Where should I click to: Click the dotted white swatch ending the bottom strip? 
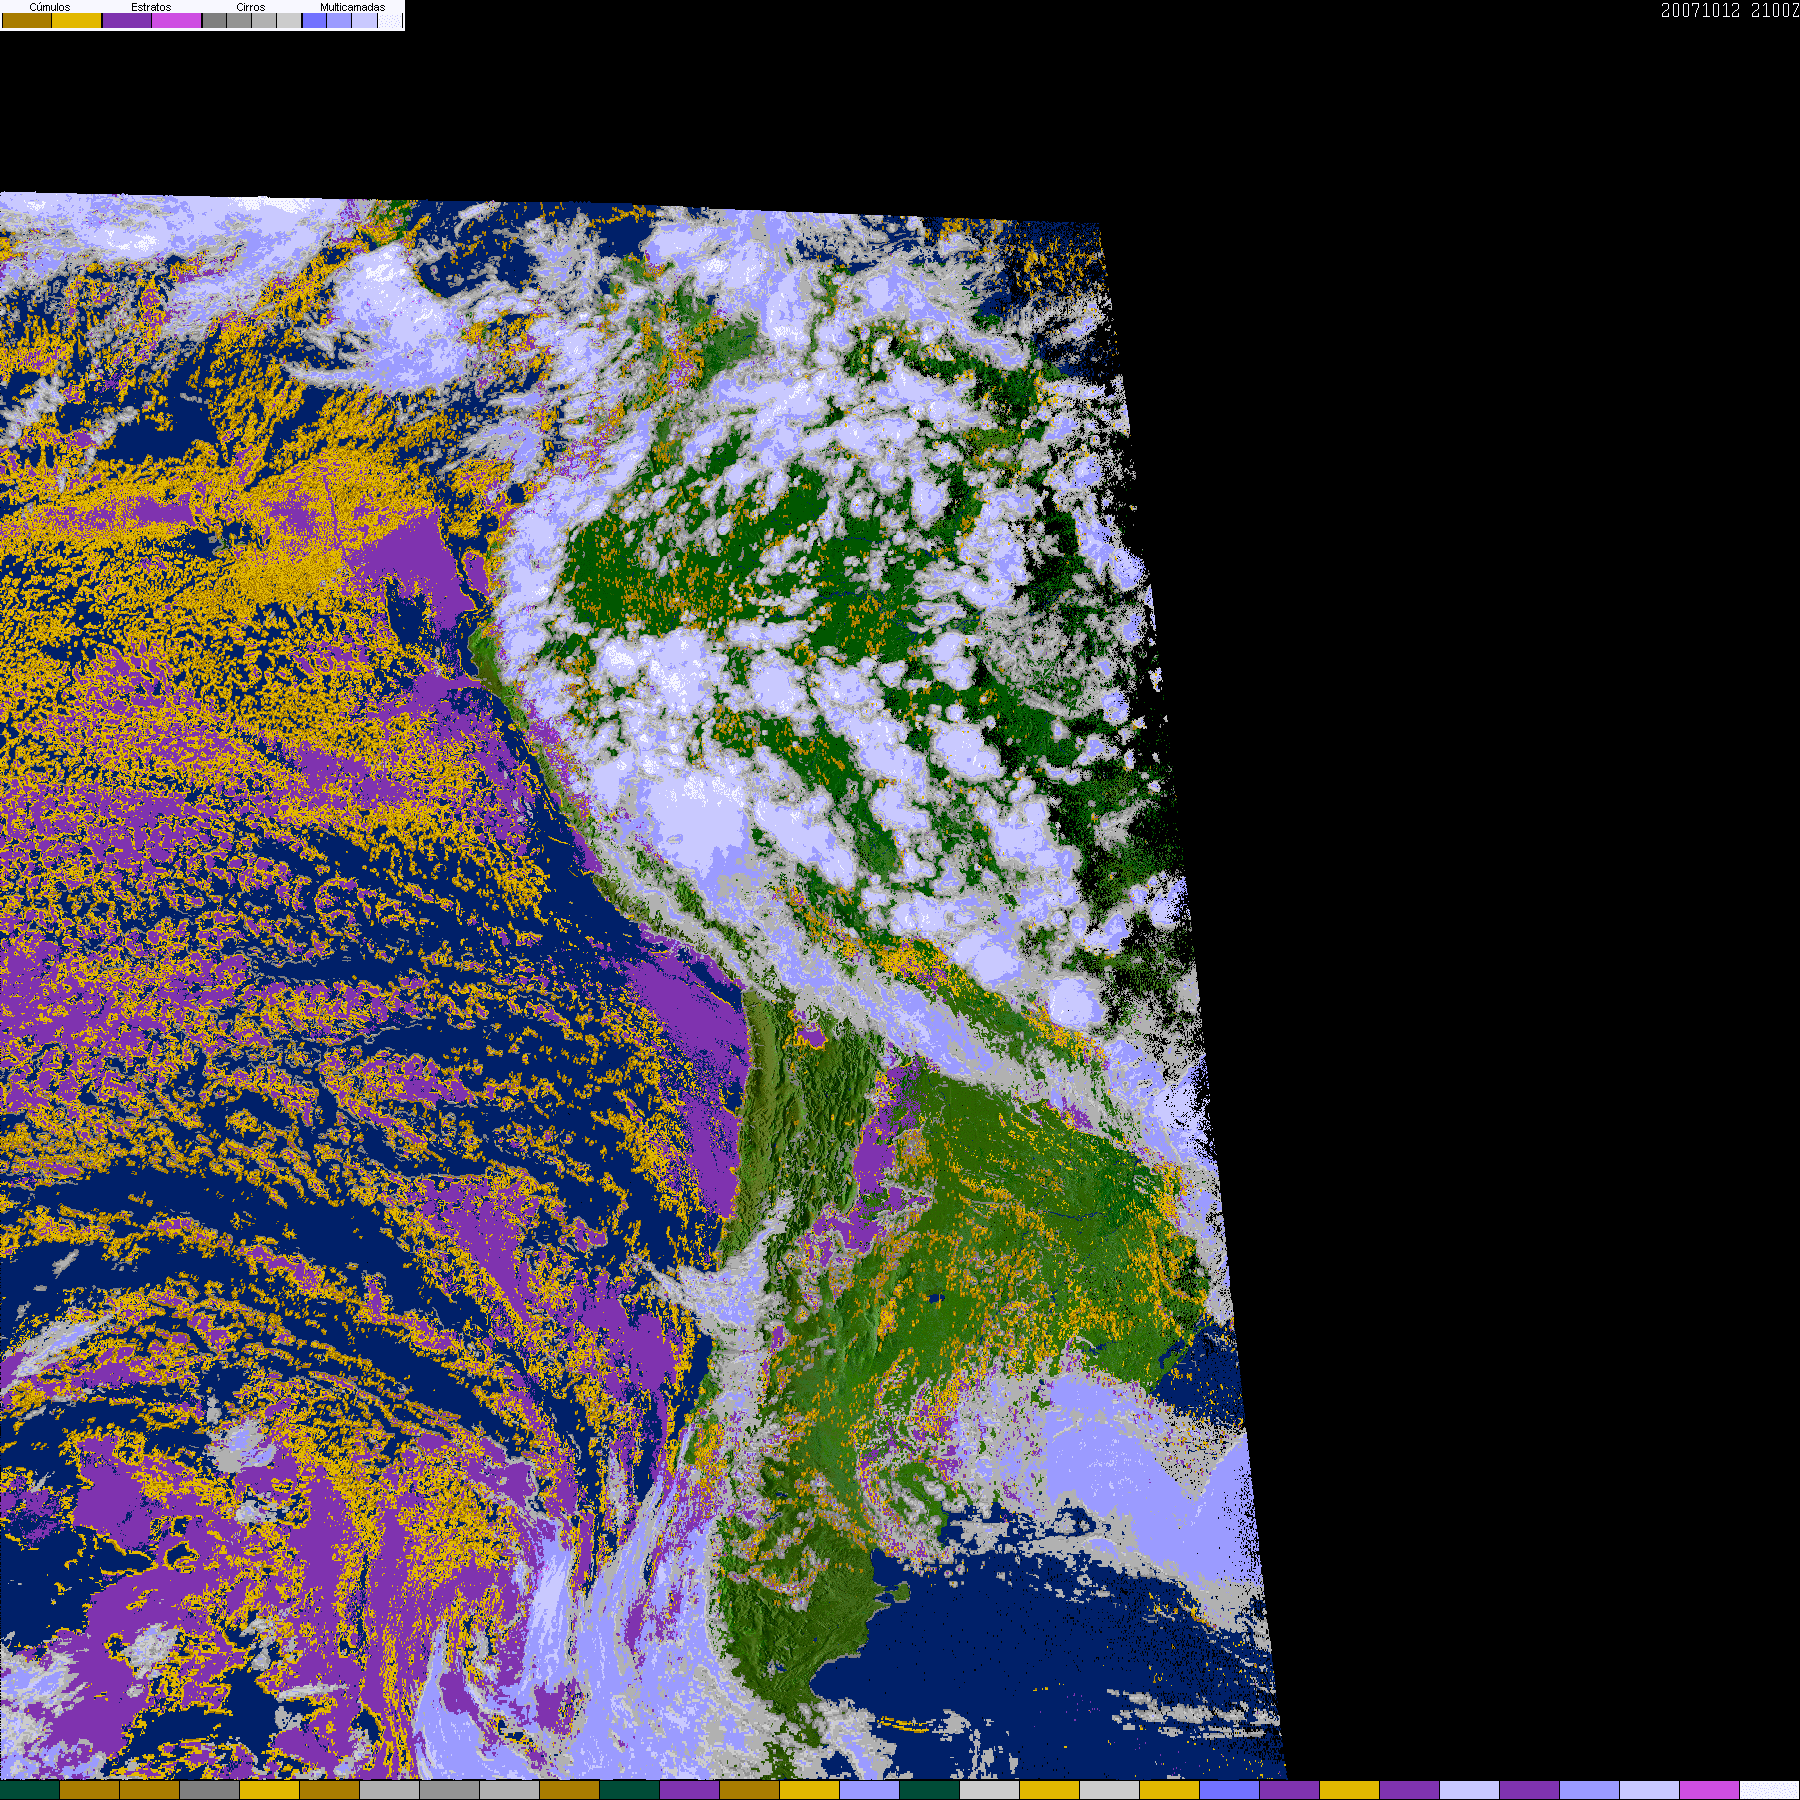(1770, 1790)
